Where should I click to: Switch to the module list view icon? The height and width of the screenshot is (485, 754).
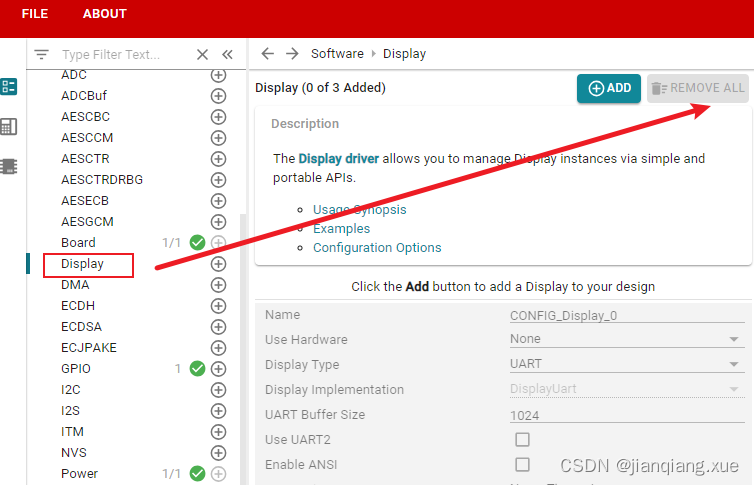pyautogui.click(x=9, y=87)
